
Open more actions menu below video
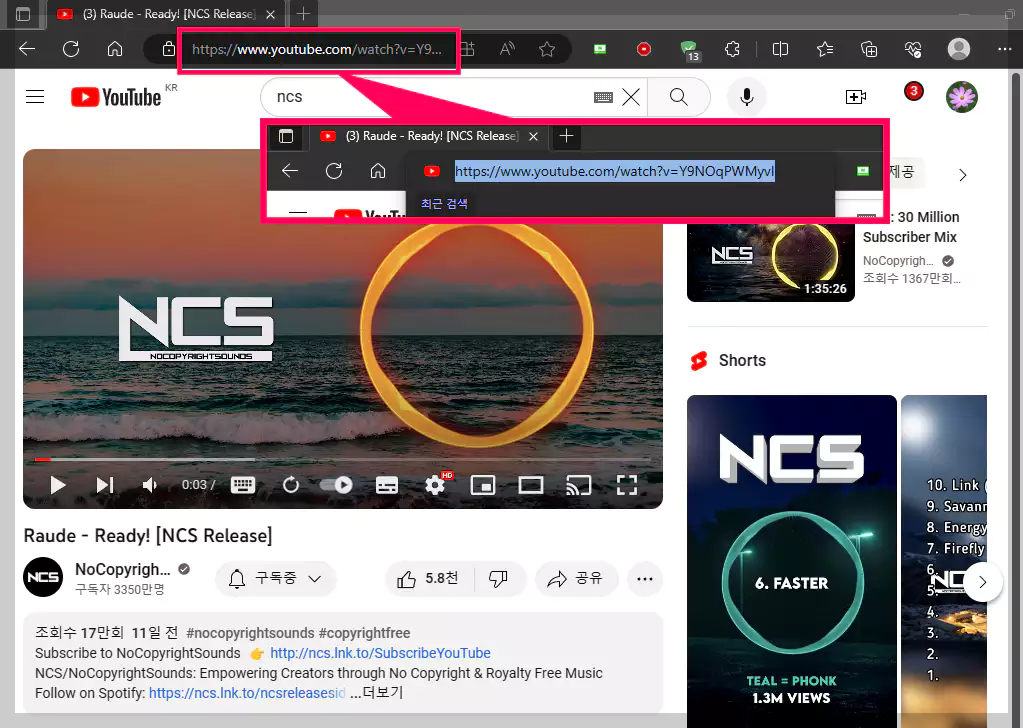(645, 579)
